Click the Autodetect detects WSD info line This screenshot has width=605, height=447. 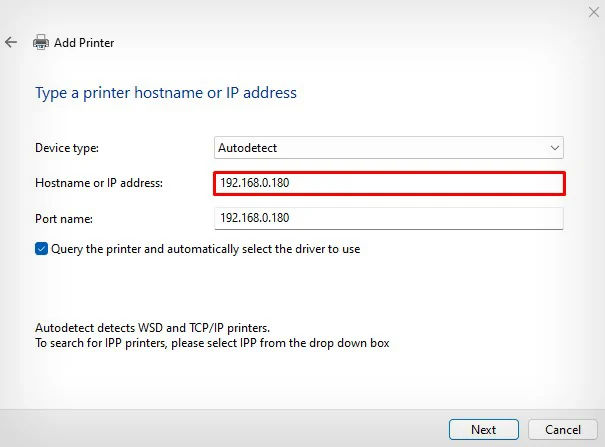click(152, 328)
